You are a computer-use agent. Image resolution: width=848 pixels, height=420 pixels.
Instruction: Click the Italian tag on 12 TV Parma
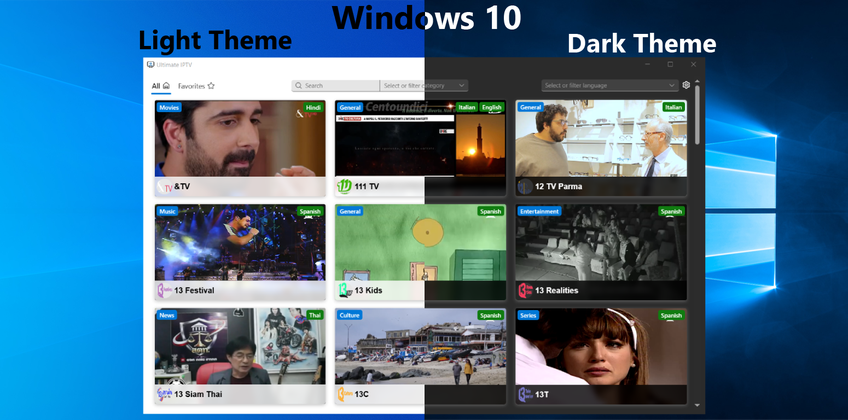[673, 108]
